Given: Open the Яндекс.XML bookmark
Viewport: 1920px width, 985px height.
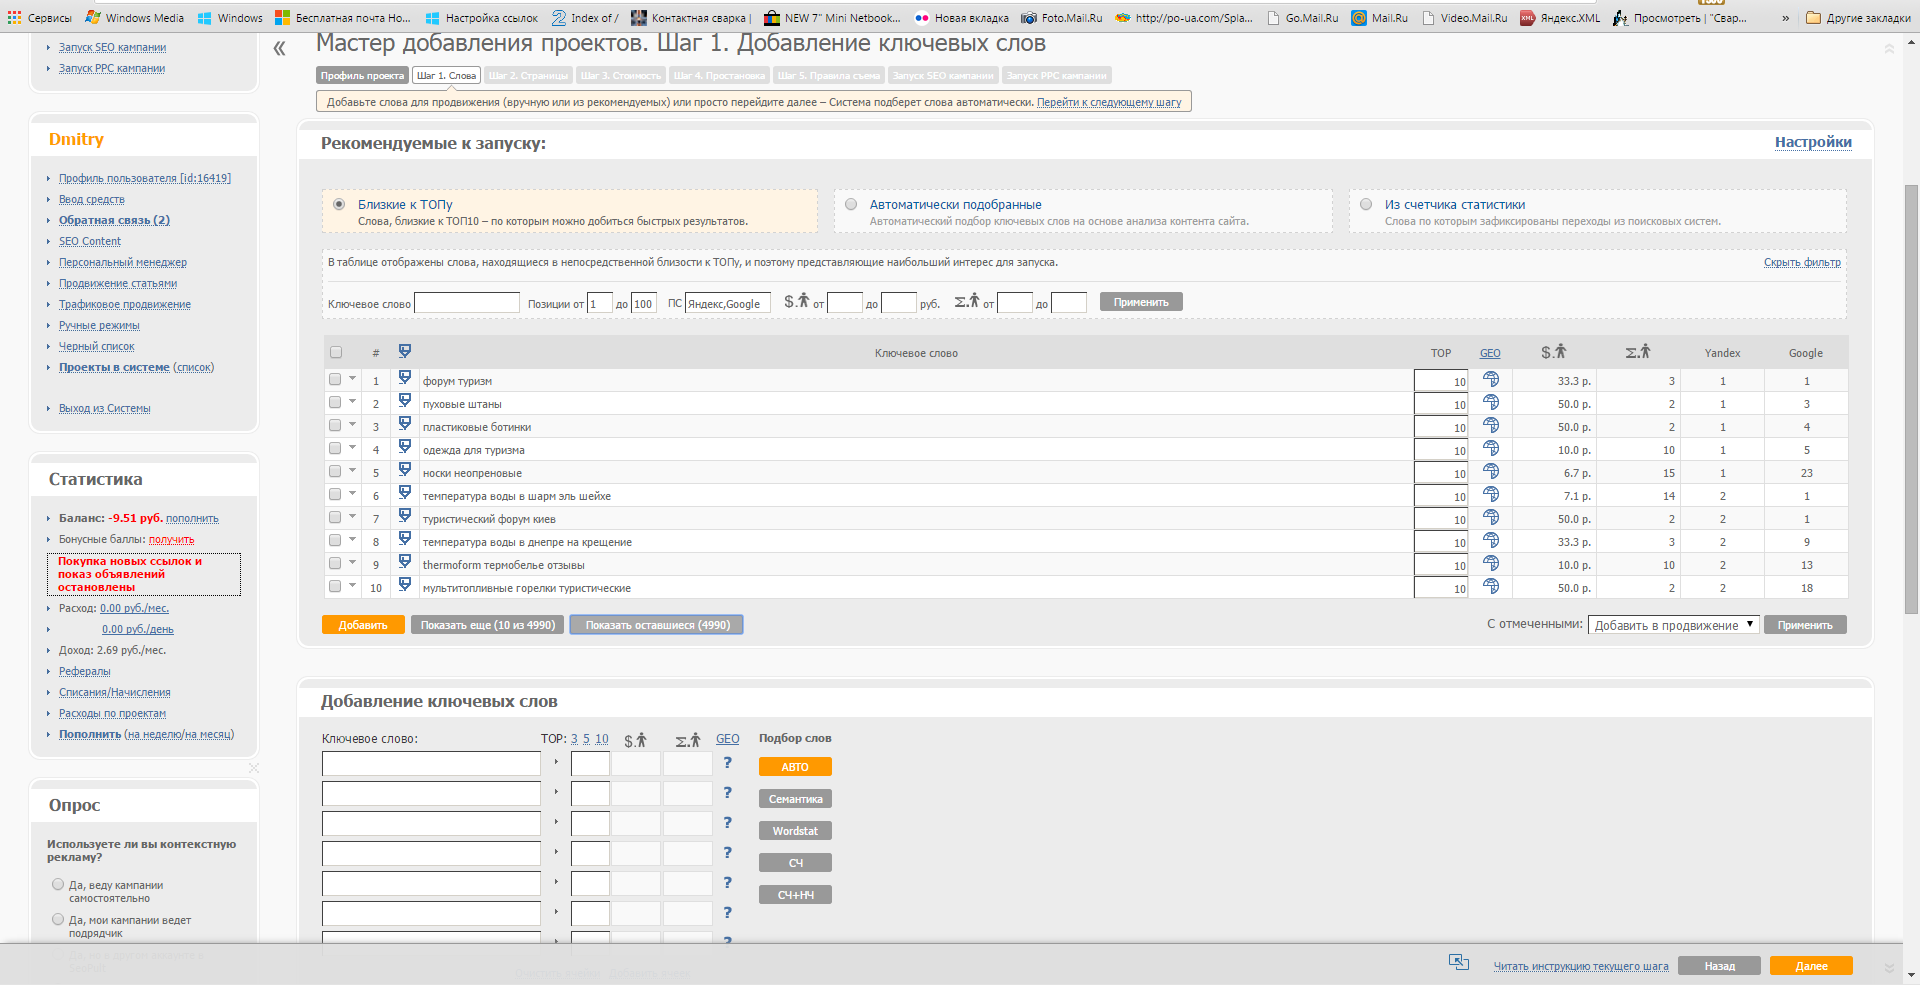Looking at the screenshot, I should coord(1559,18).
